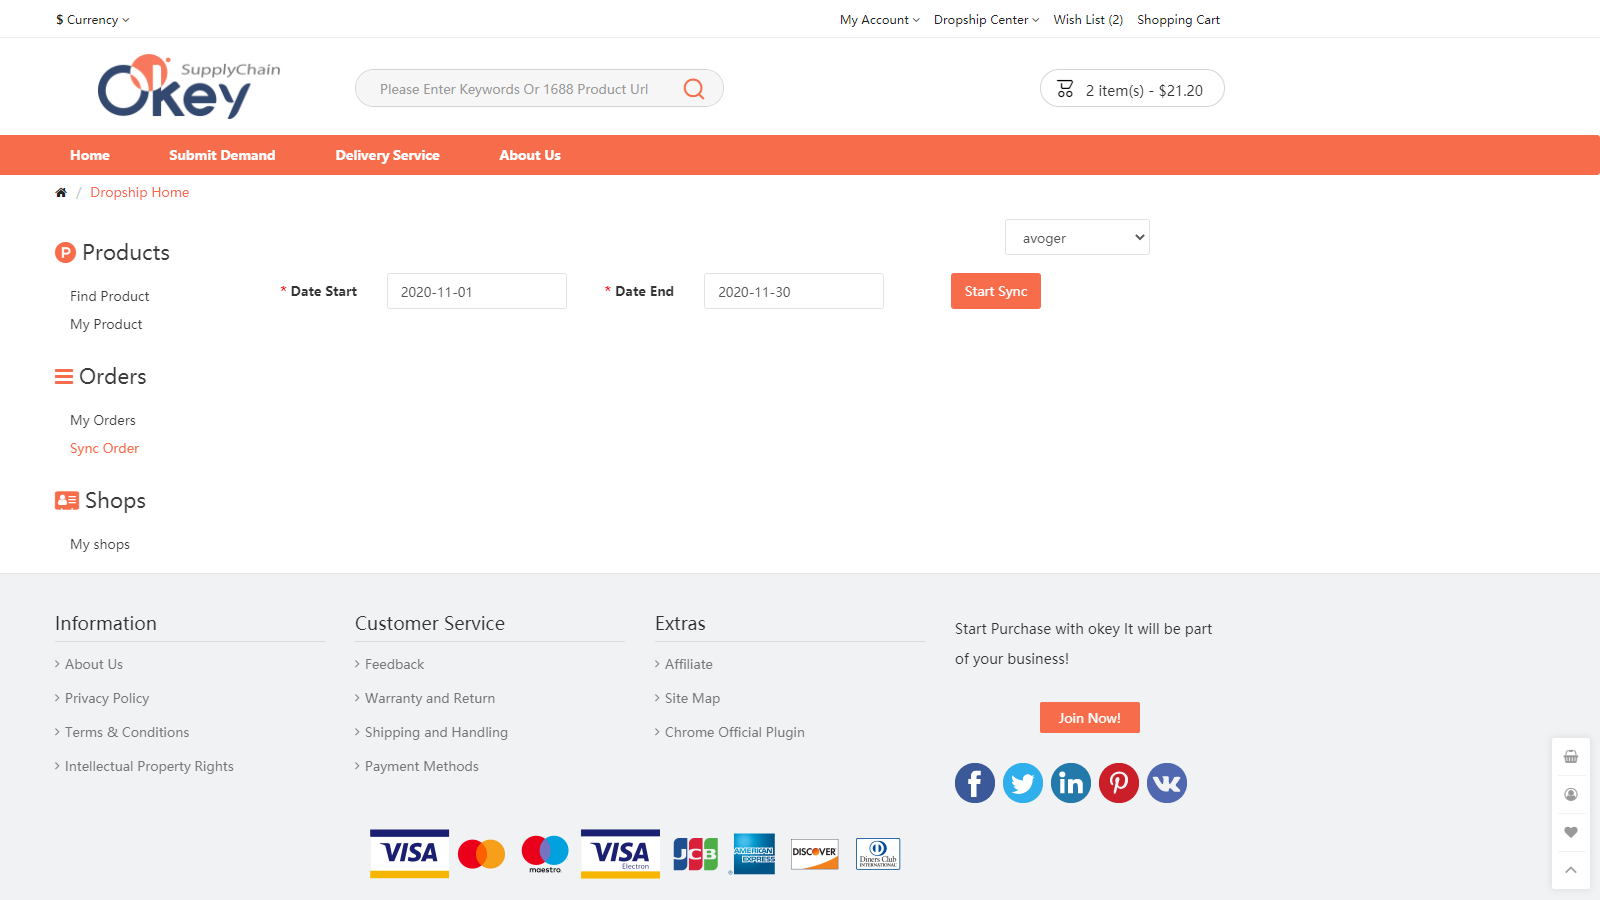
Task: Click the Twitter social icon
Action: (x=1023, y=783)
